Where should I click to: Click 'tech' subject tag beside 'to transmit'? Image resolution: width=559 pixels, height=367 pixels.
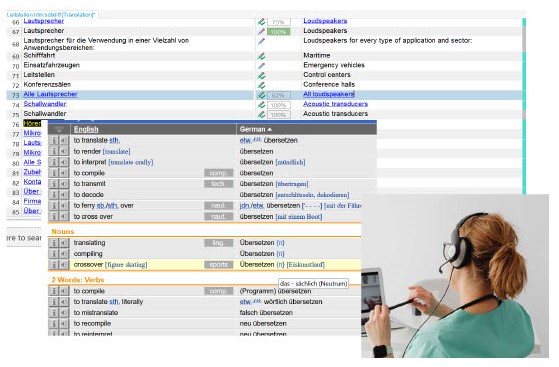(x=219, y=184)
